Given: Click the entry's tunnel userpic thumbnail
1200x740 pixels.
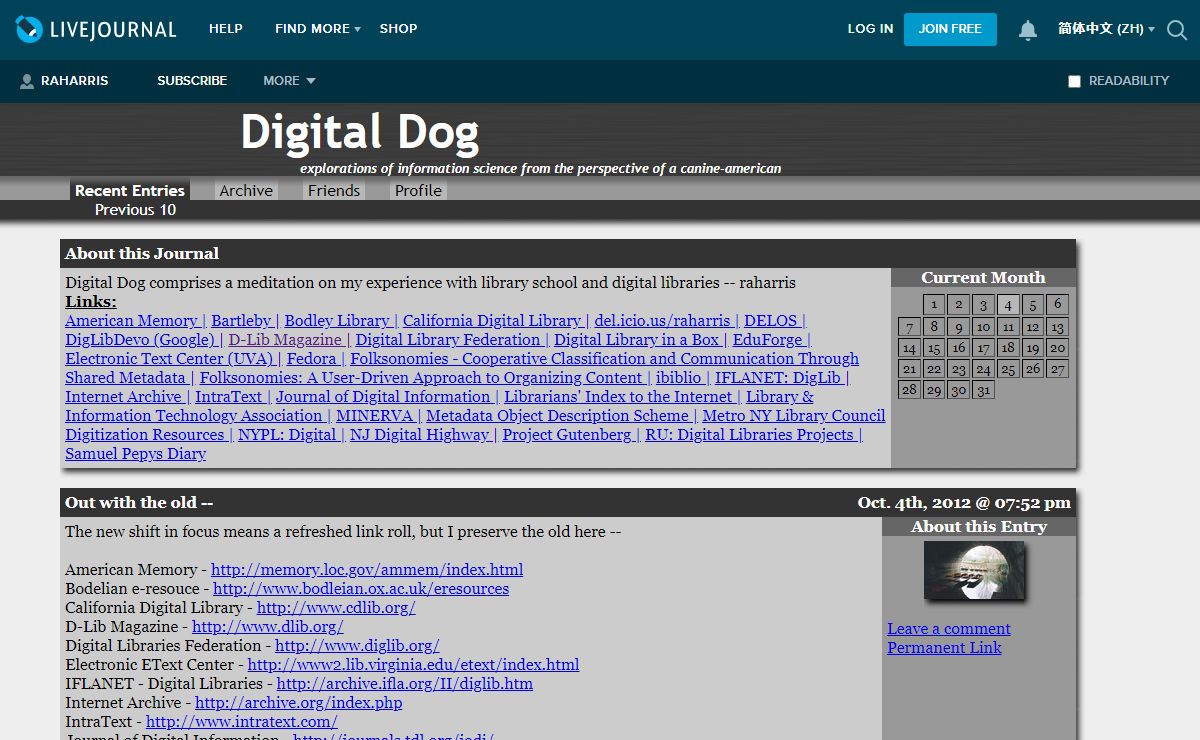Looking at the screenshot, I should (974, 570).
